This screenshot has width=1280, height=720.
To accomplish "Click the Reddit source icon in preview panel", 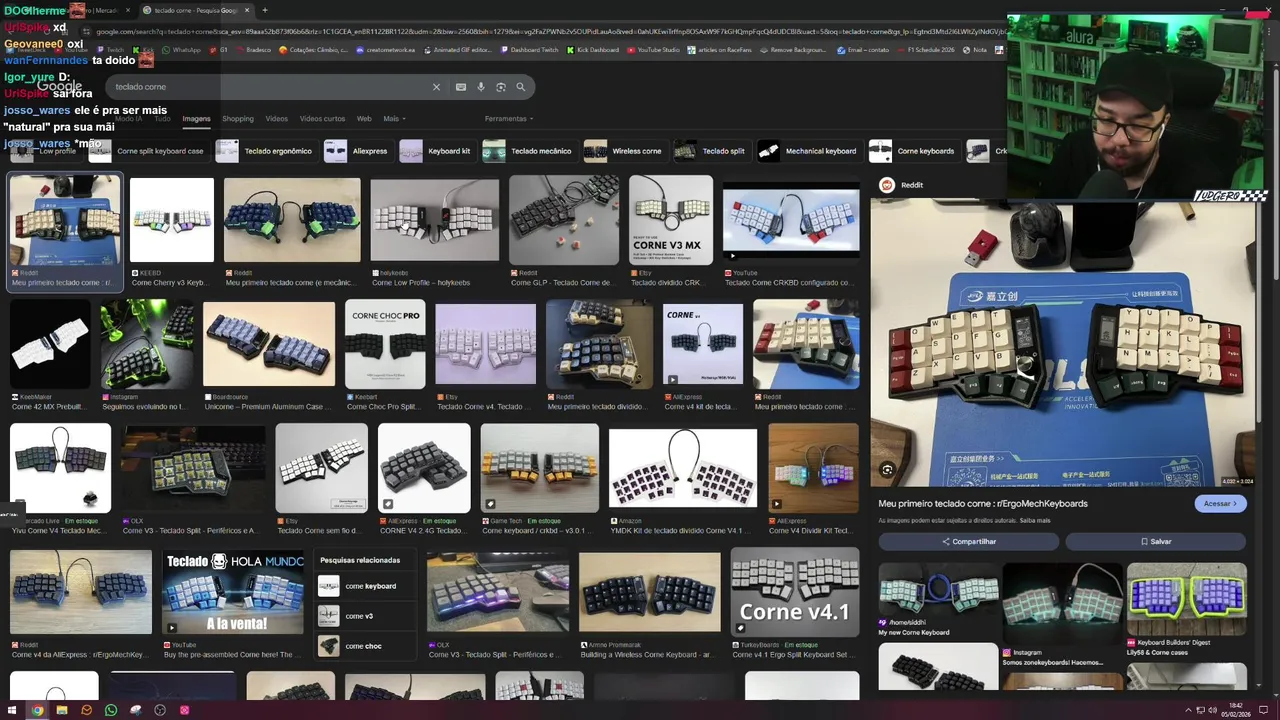I will [886, 185].
